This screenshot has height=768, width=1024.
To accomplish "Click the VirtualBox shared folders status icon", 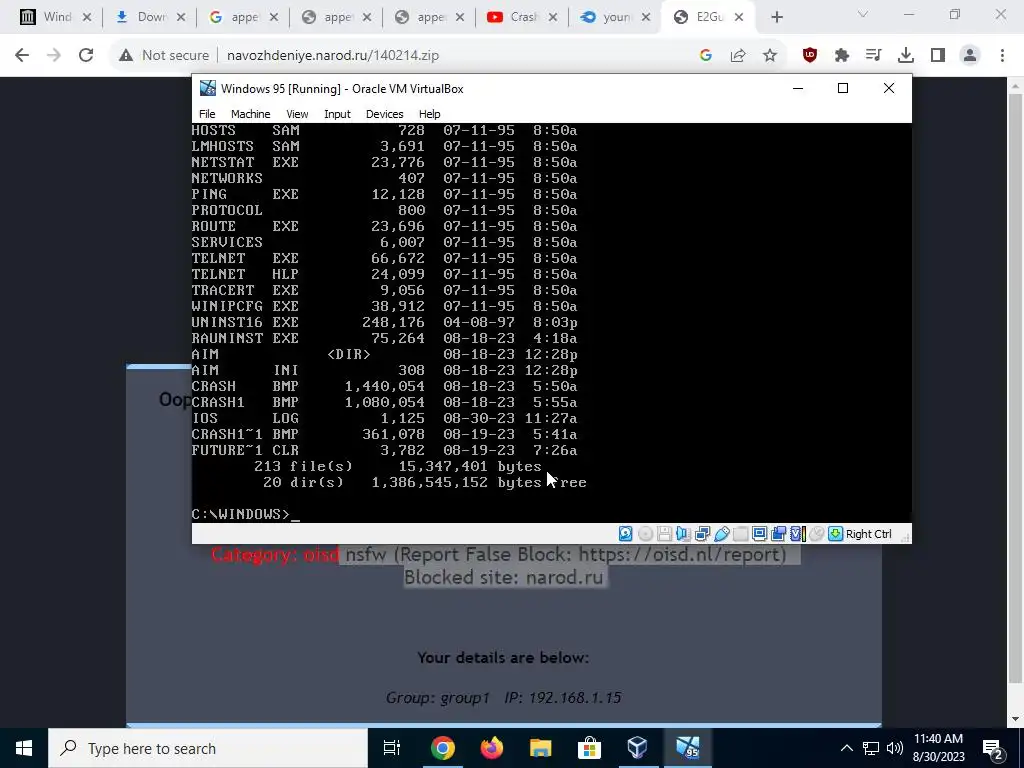I will [x=741, y=534].
